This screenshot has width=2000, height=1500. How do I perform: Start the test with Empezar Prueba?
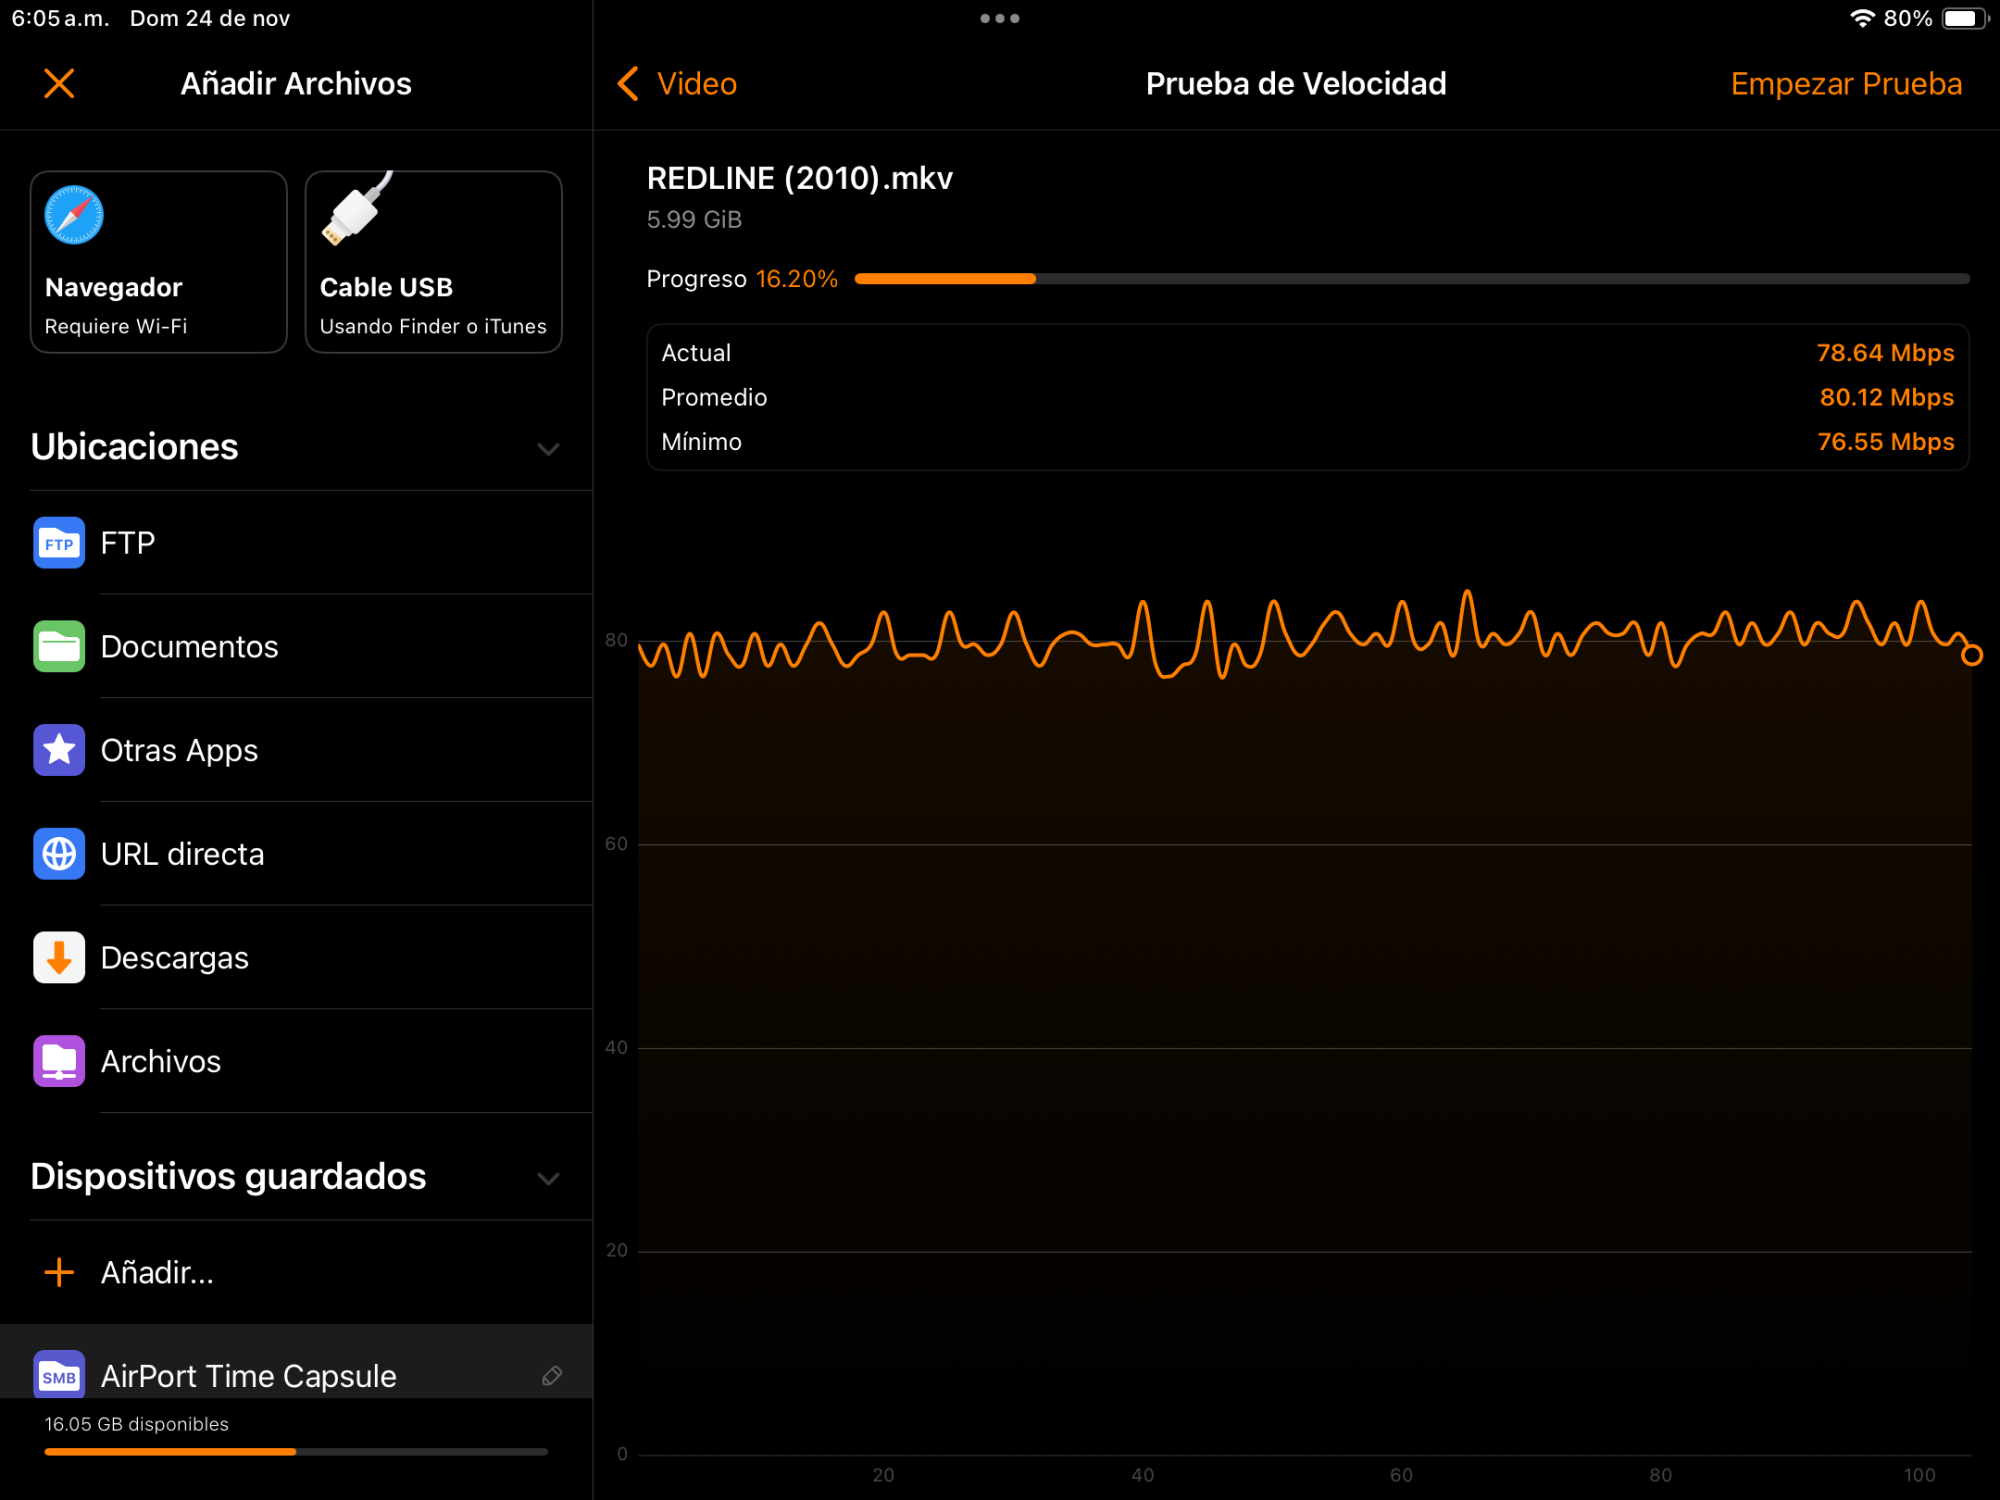(x=1845, y=84)
